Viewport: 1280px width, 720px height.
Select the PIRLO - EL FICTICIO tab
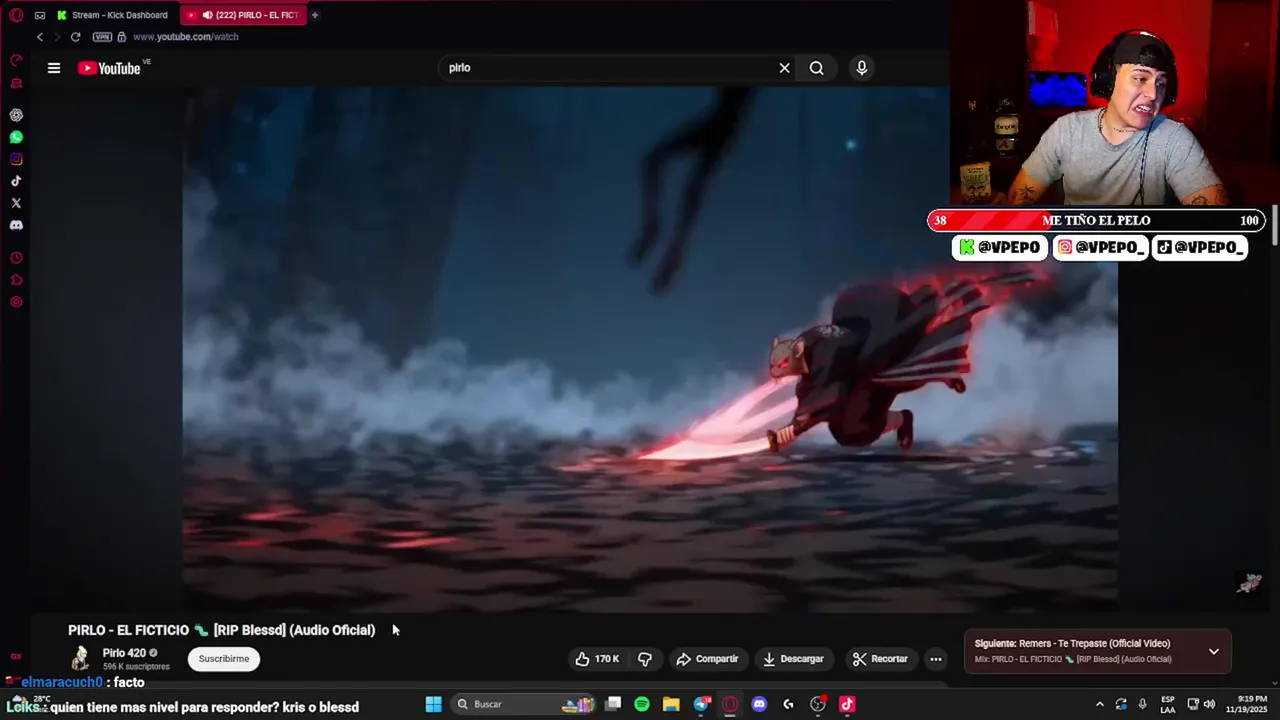(x=243, y=15)
